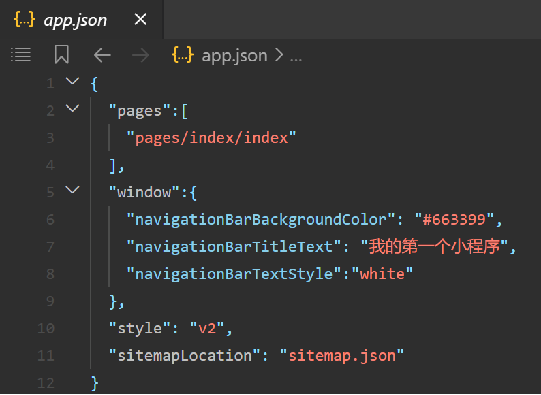The height and width of the screenshot is (395, 541).
Task: Click the JSON file icon on the tab
Action: 24,19
